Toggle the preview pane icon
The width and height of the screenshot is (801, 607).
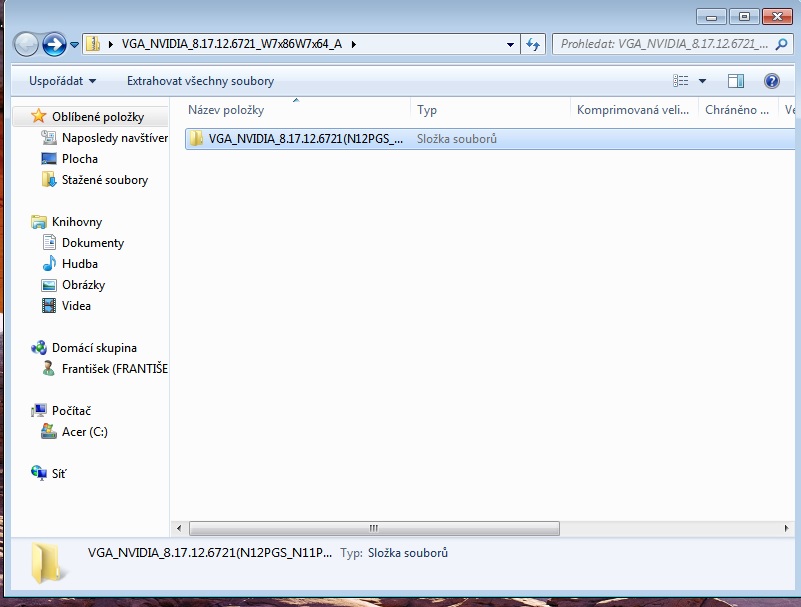click(x=736, y=81)
